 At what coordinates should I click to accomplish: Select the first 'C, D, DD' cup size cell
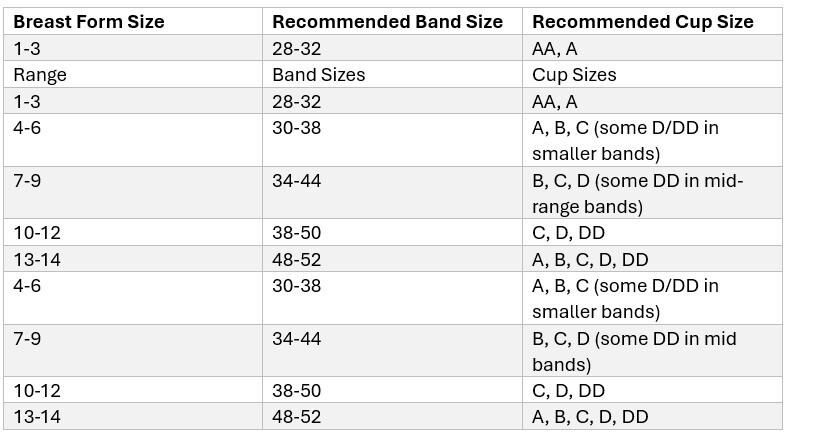tap(652, 232)
